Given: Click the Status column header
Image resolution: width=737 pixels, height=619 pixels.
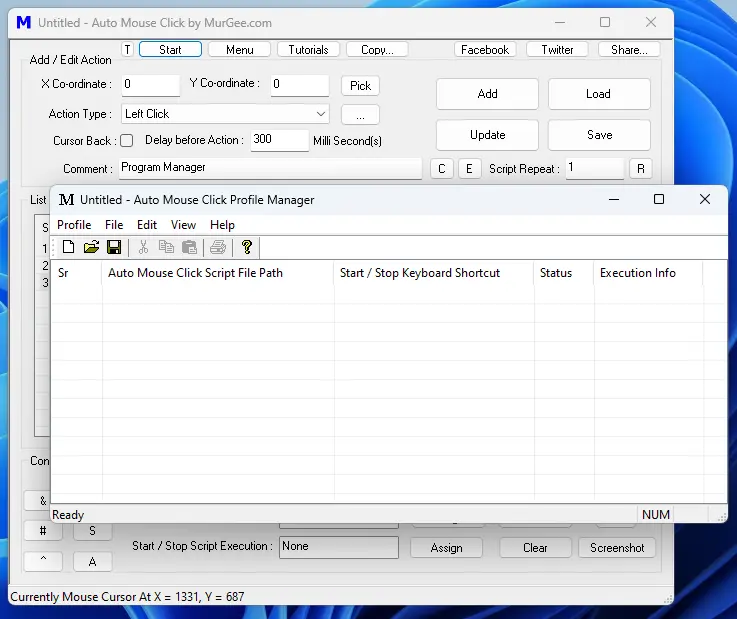Looking at the screenshot, I should click(564, 273).
